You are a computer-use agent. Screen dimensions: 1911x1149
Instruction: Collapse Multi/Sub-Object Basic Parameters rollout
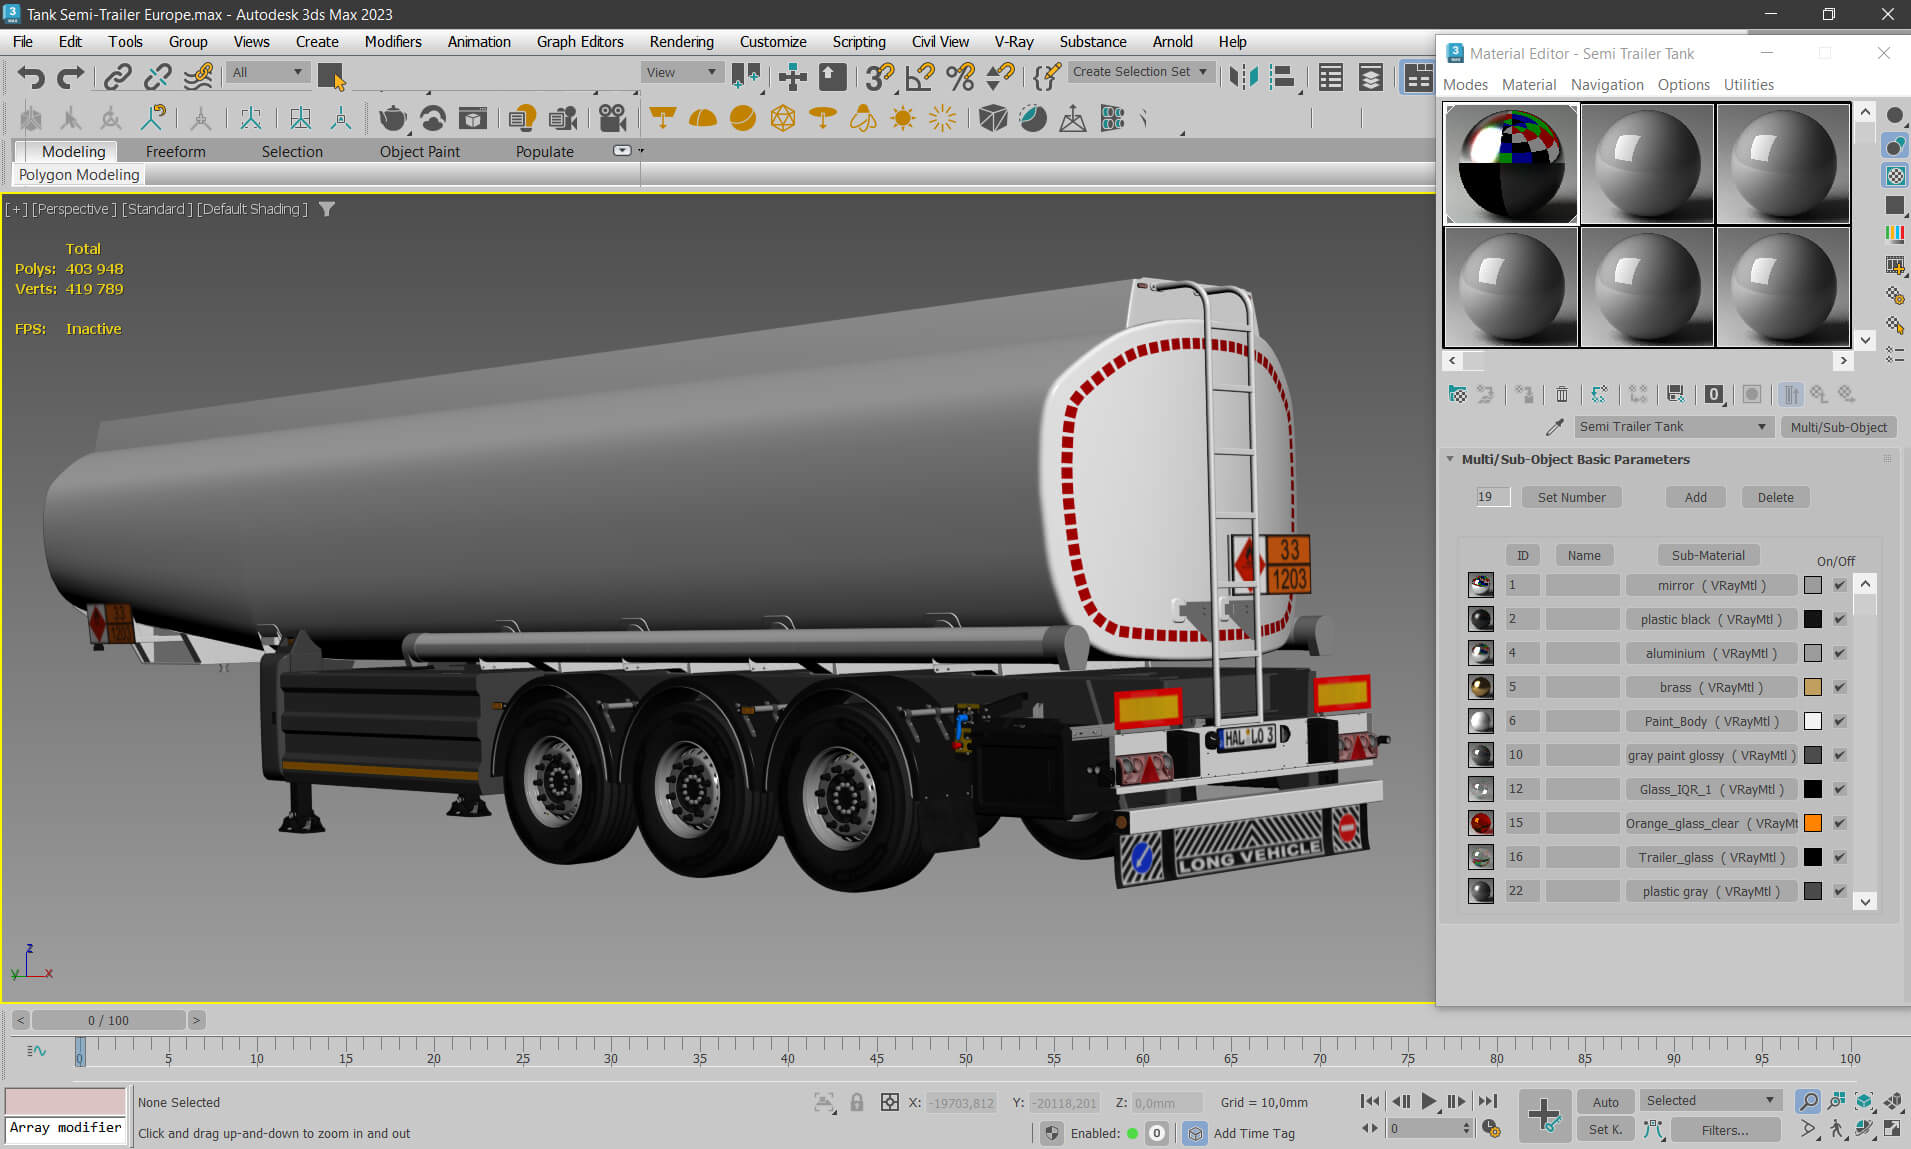click(x=1575, y=459)
